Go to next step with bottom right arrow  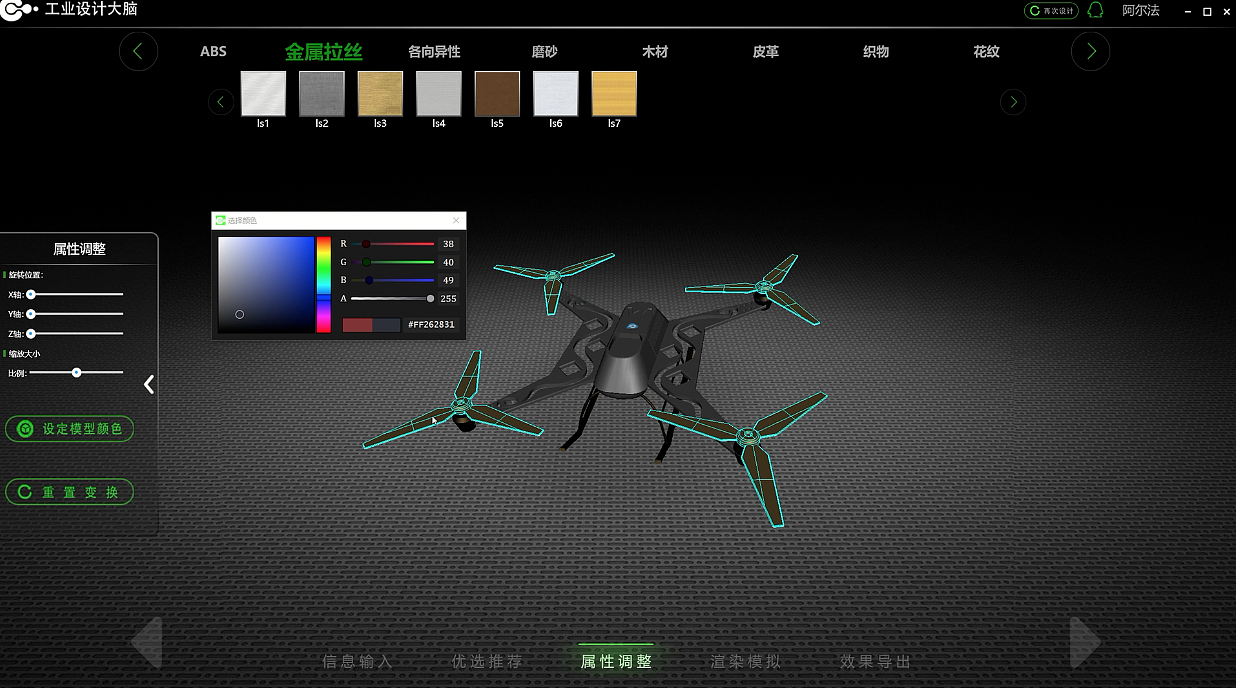(x=1085, y=641)
